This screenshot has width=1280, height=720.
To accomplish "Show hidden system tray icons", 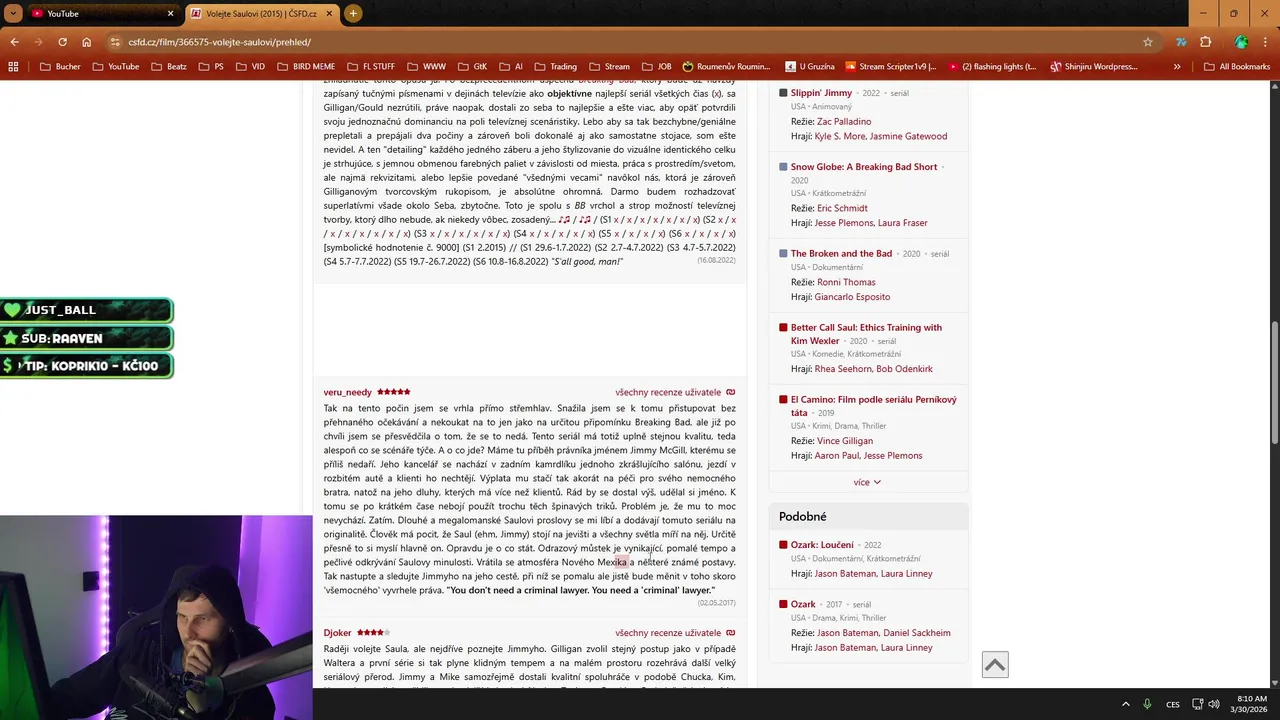I will click(x=1125, y=704).
